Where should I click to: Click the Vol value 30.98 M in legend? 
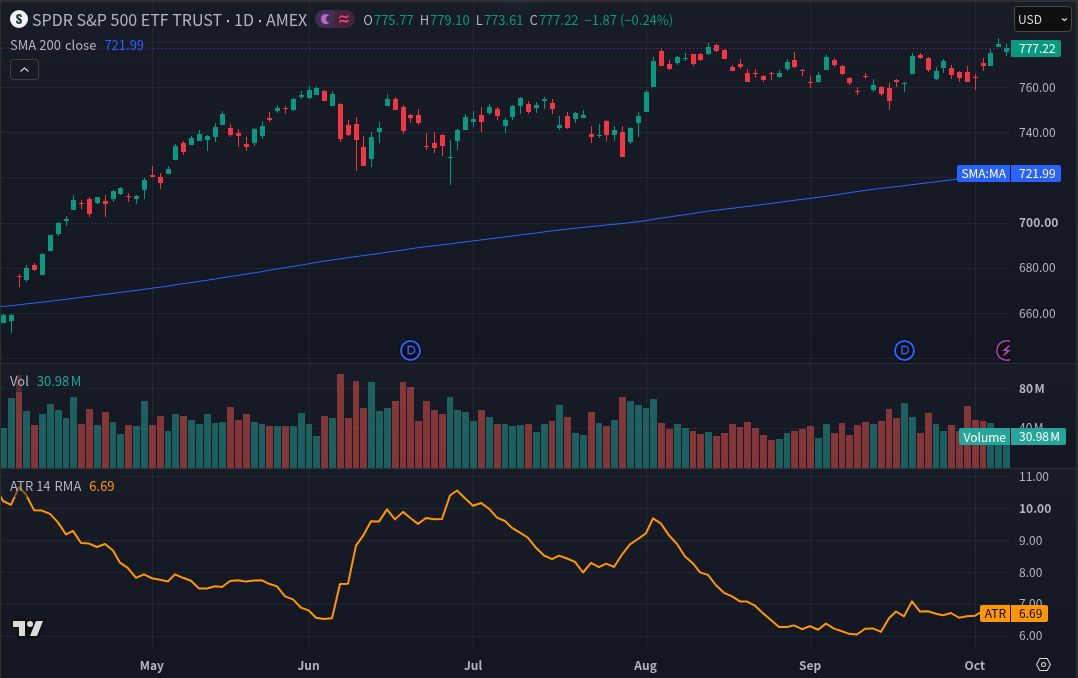[58, 381]
